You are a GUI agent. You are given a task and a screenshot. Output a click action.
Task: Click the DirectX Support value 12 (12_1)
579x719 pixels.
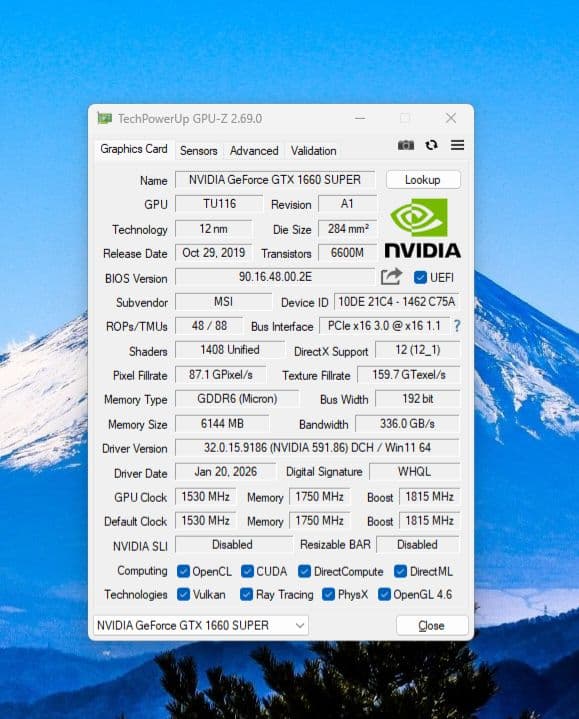tap(418, 350)
